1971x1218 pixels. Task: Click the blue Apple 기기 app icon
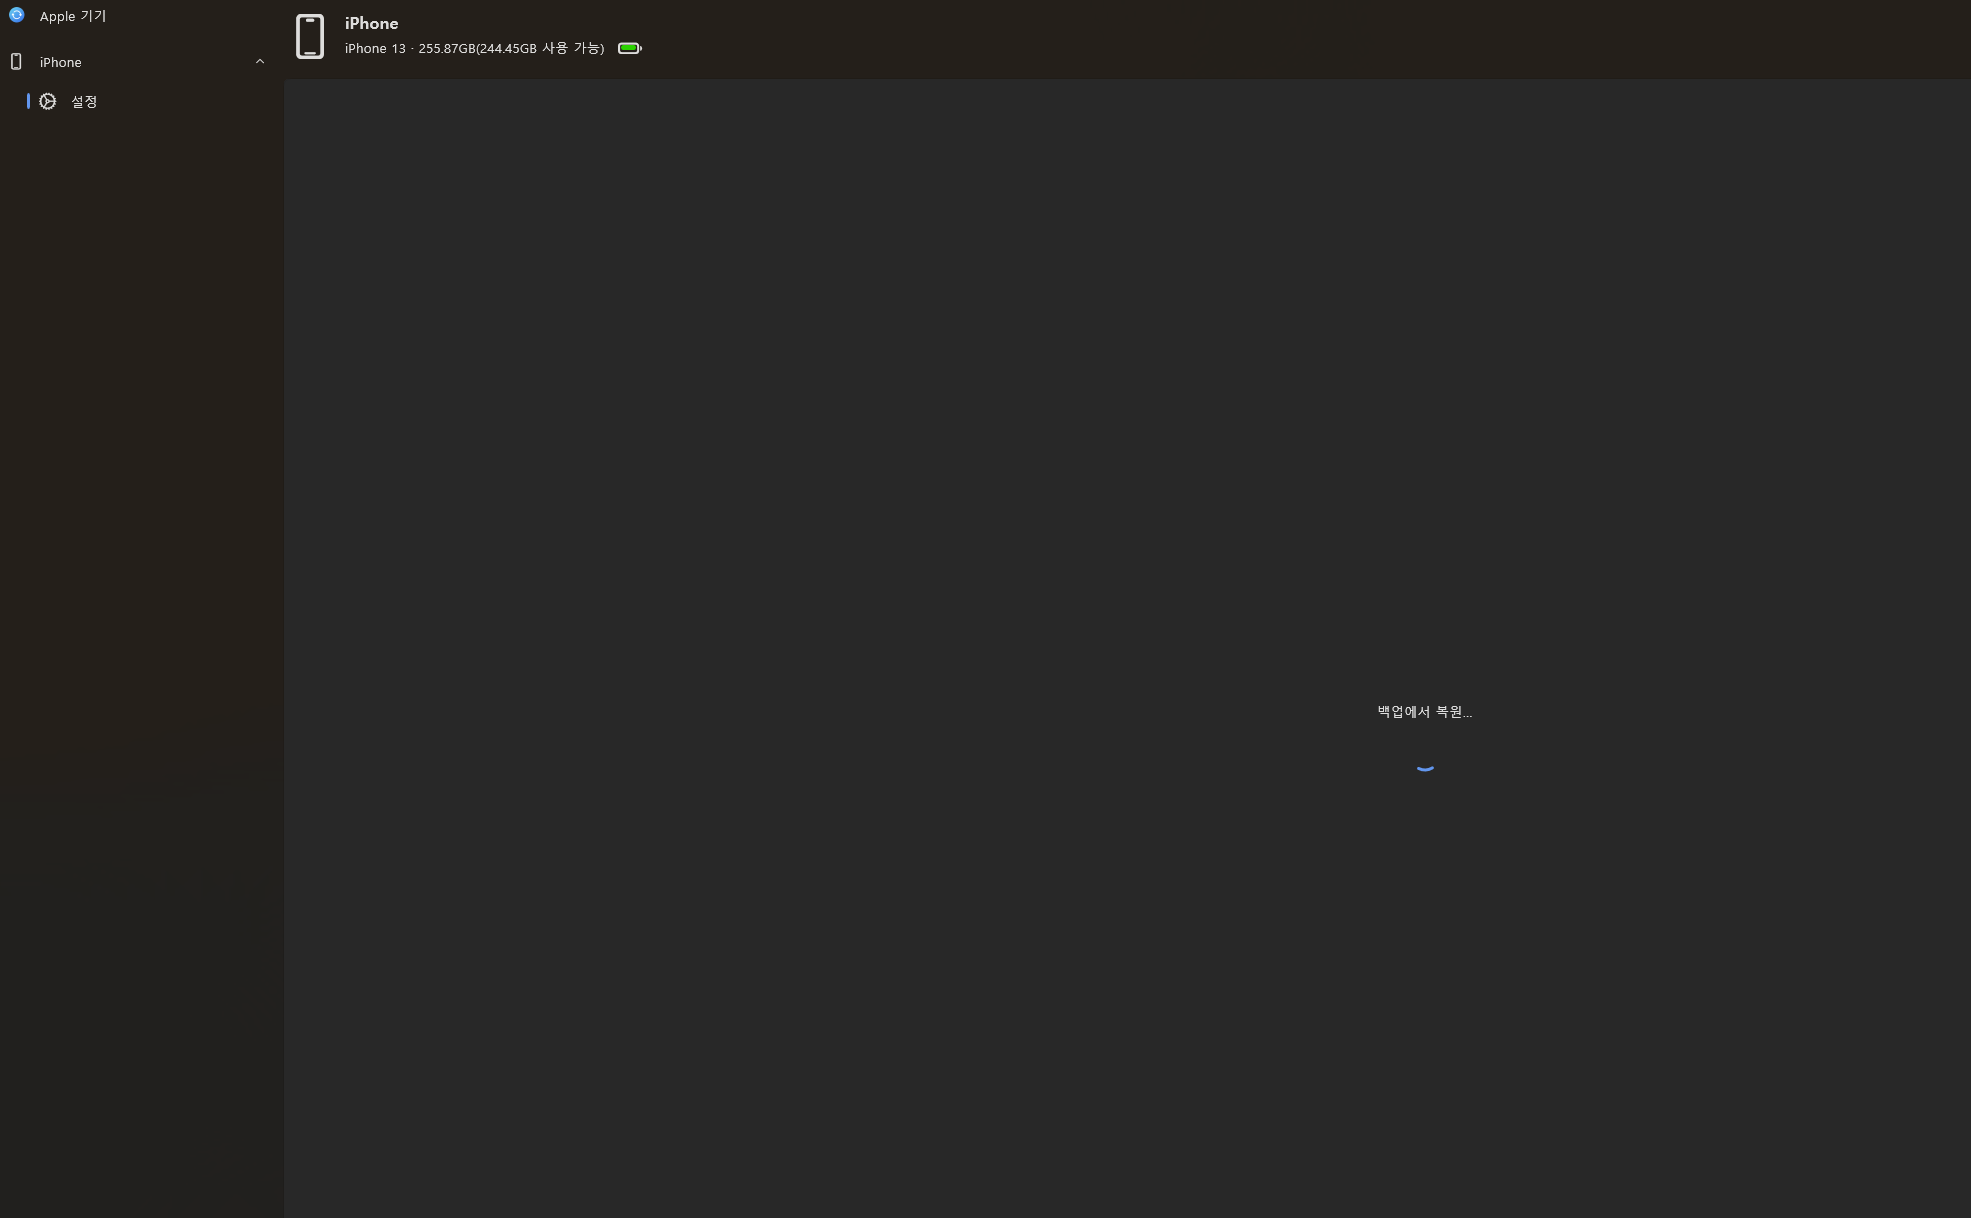coord(16,15)
